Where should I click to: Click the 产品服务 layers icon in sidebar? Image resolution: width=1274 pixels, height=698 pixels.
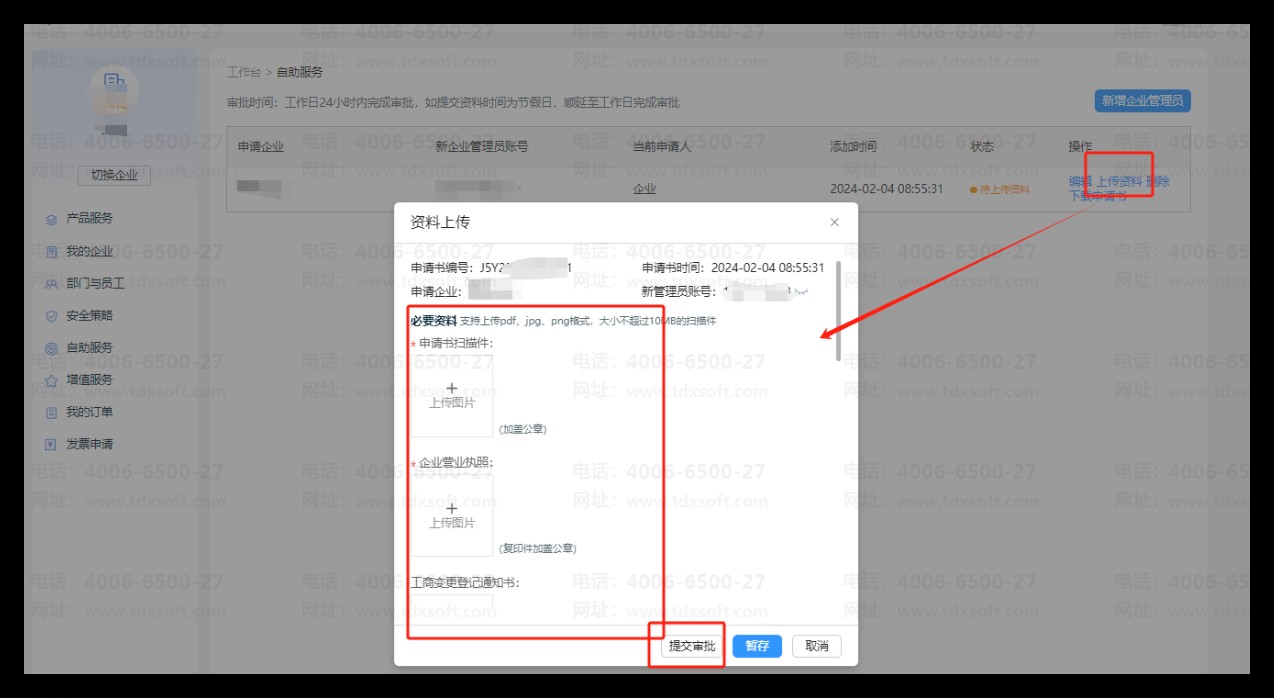tap(51, 219)
